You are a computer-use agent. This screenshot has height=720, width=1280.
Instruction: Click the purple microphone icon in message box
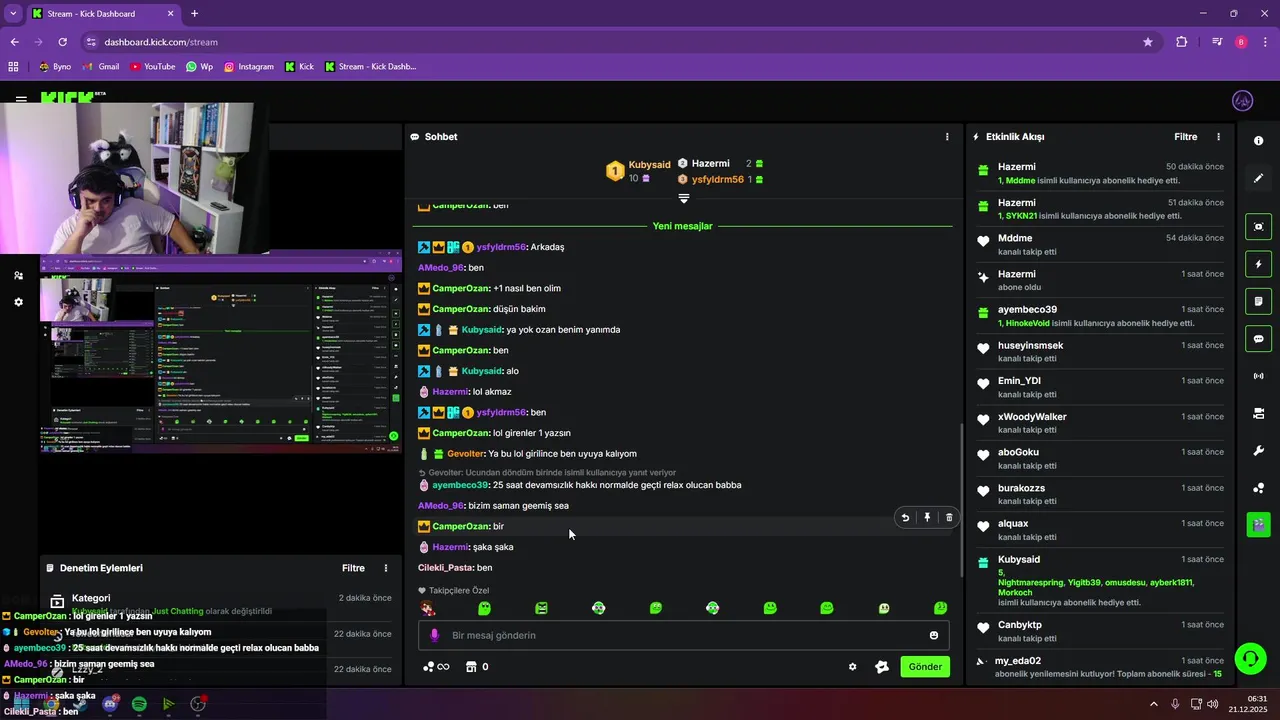coord(434,635)
